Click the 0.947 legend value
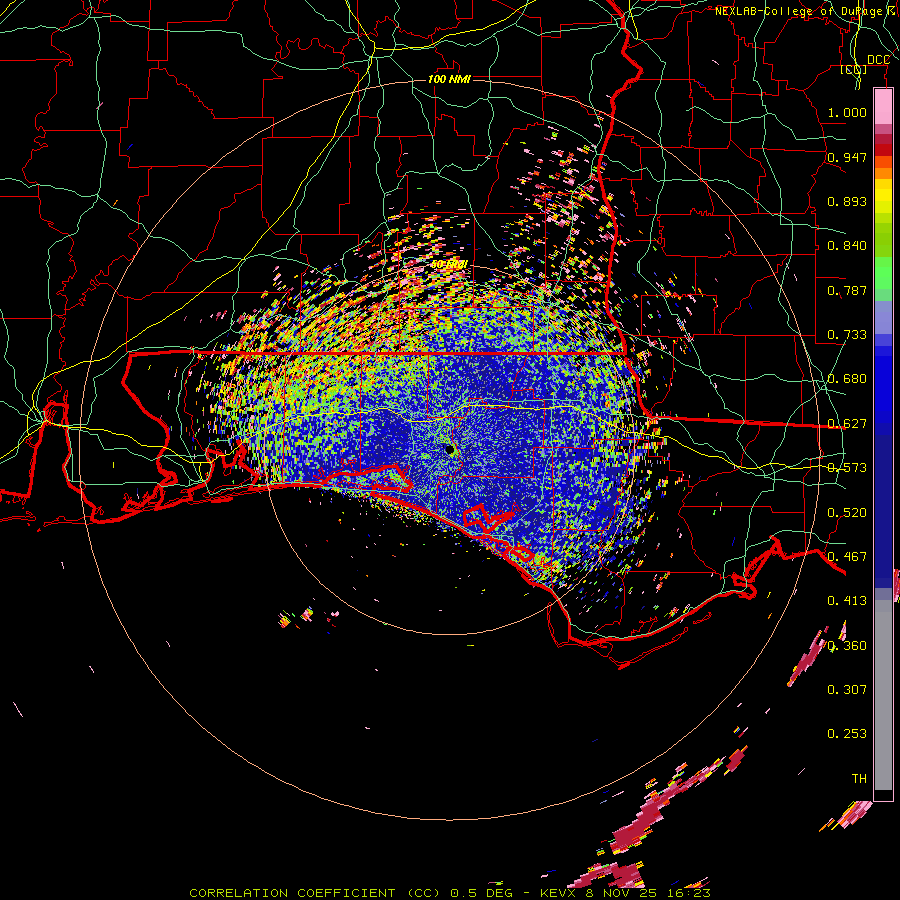The image size is (900, 900). click(847, 157)
